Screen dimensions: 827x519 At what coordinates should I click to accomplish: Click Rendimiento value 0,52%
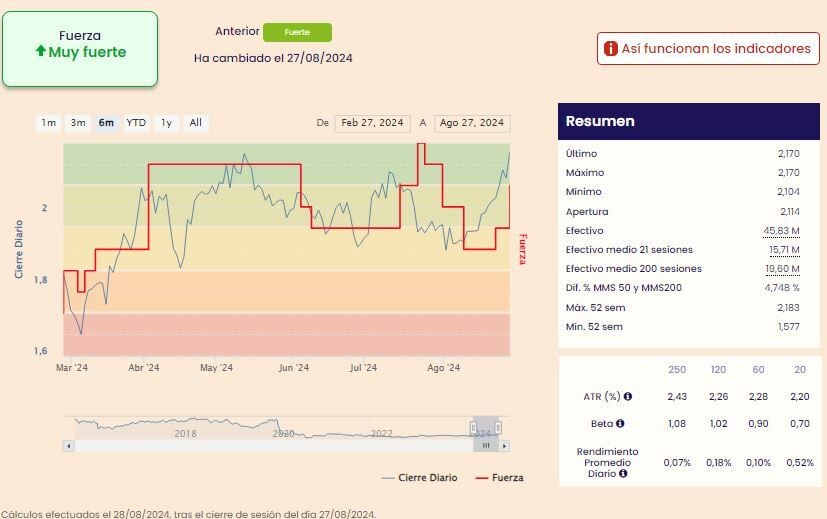click(x=800, y=463)
